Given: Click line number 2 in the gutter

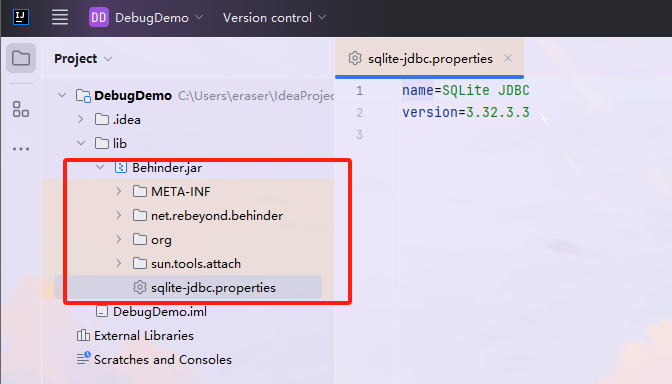Looking at the screenshot, I should (359, 113).
